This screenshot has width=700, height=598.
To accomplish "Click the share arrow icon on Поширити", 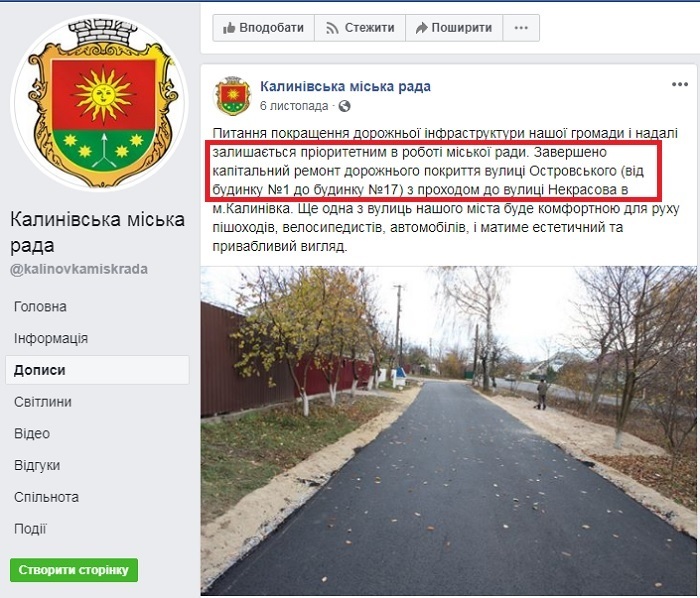I will tap(421, 28).
